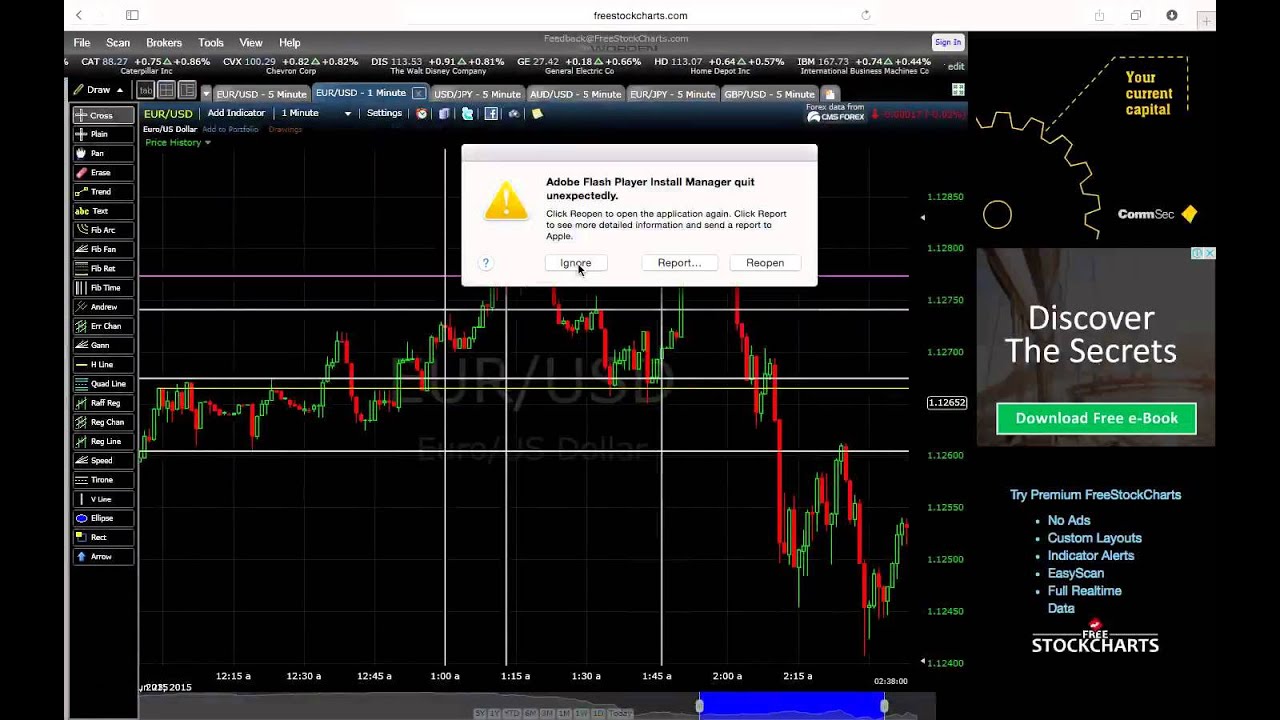This screenshot has height=720, width=1280.
Task: Click the browser address bar
Action: coord(640,15)
